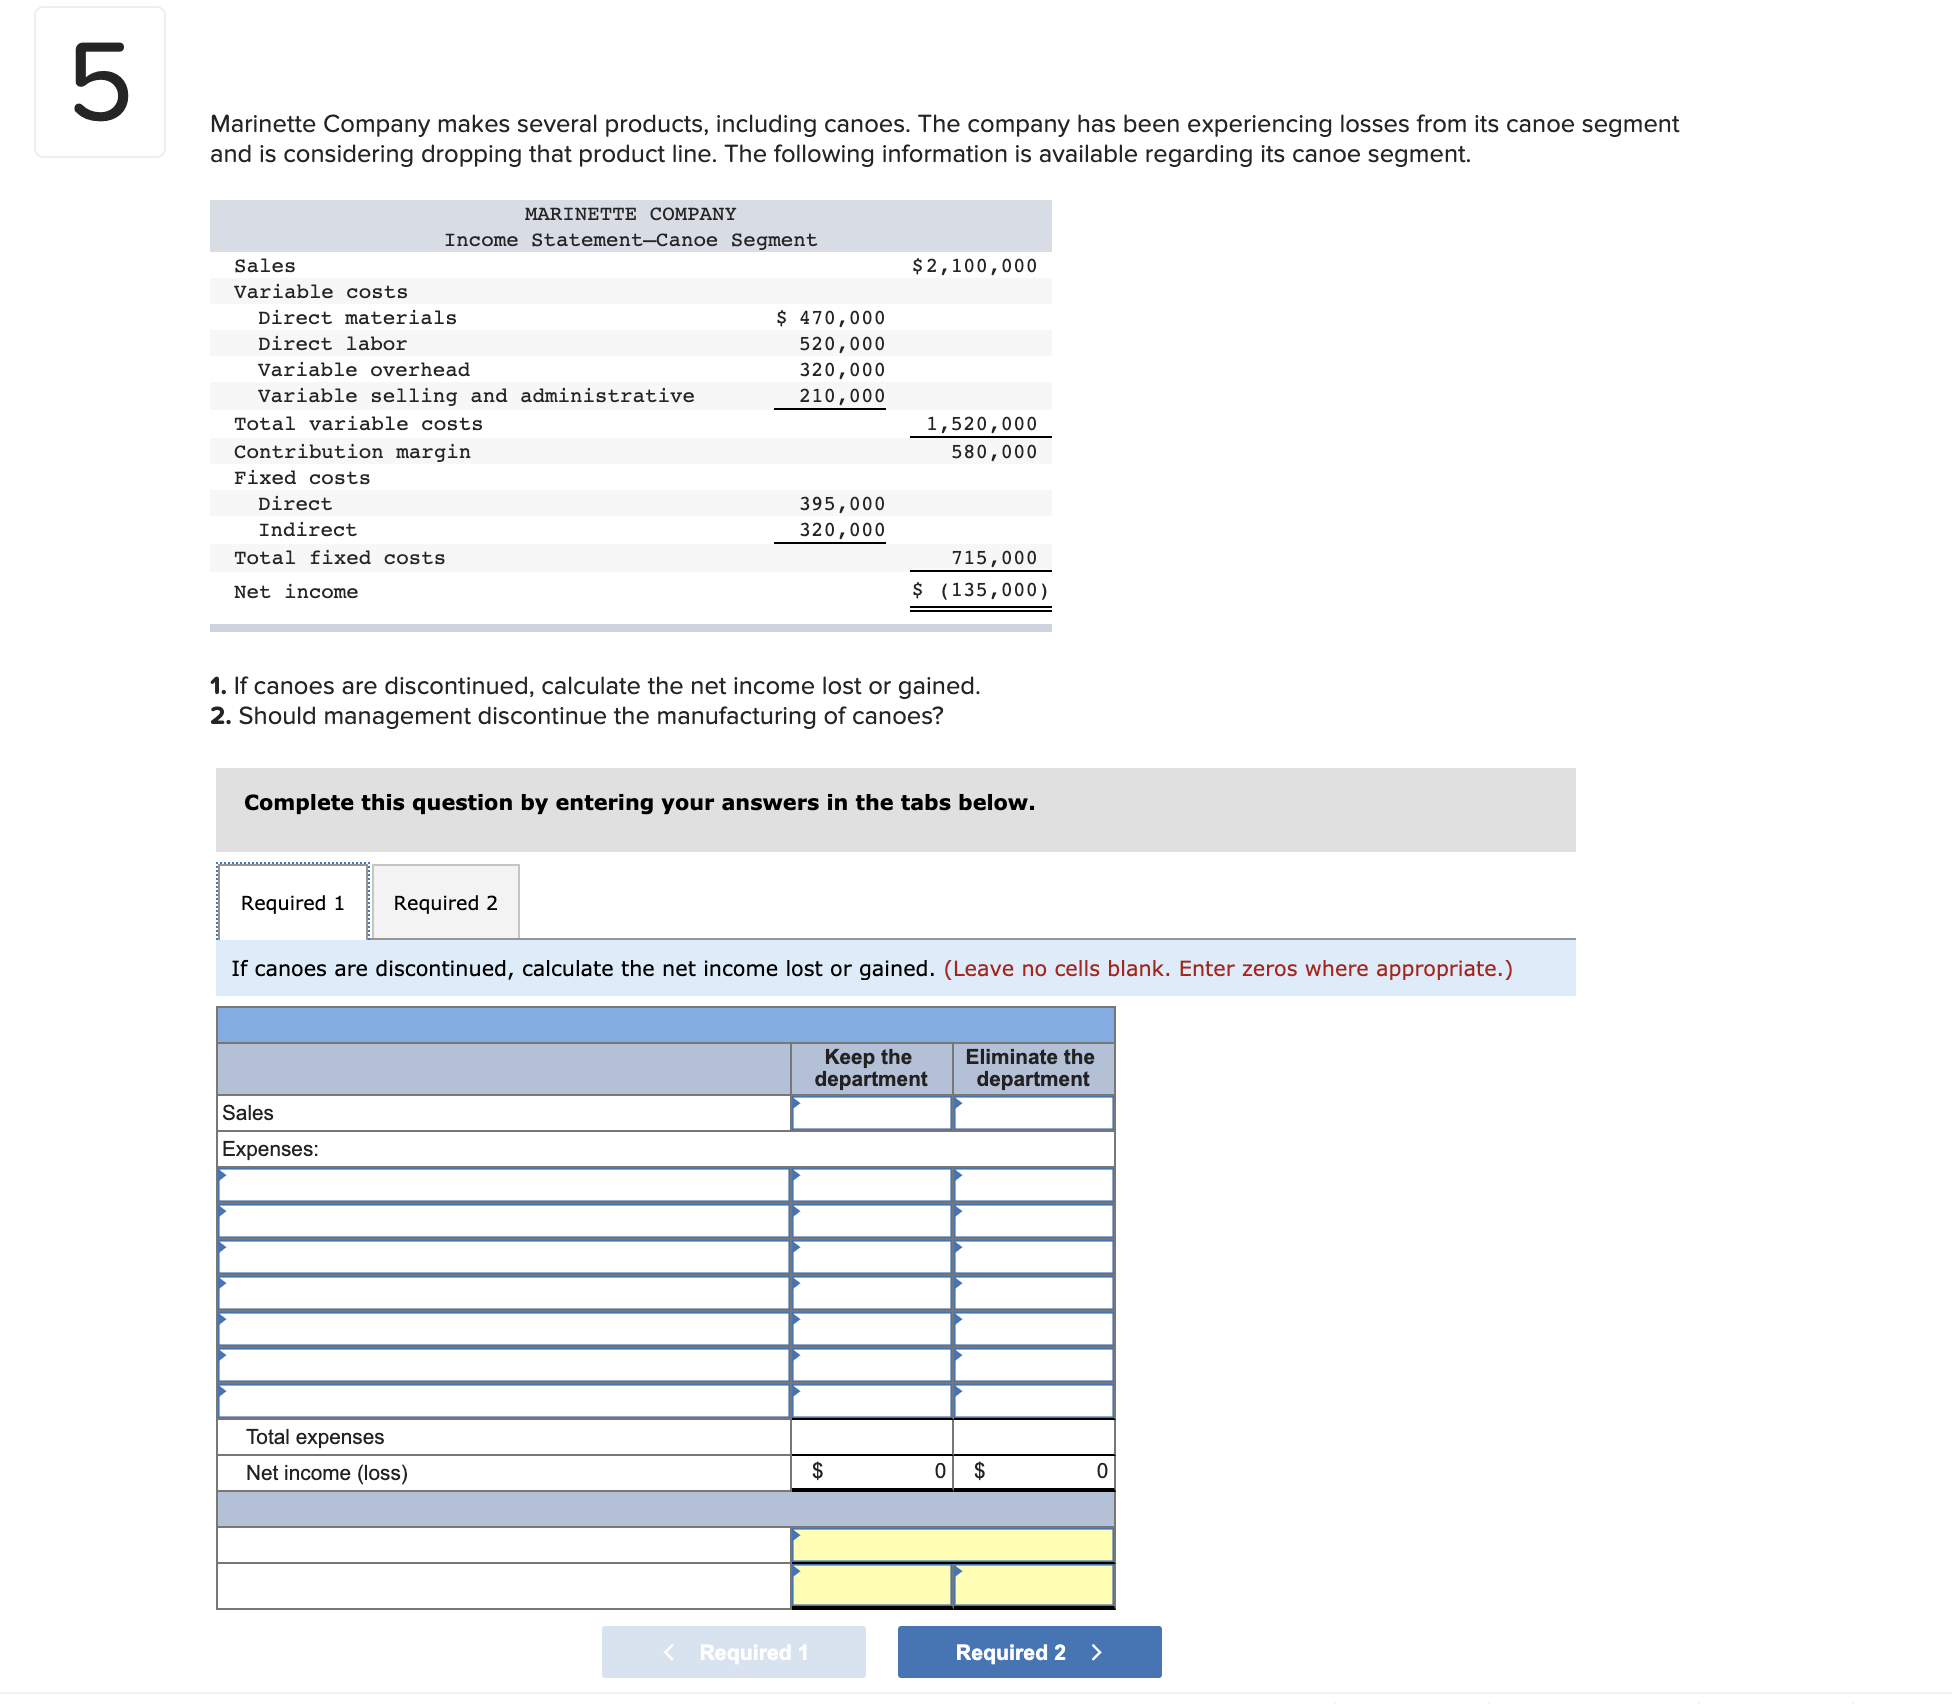Viewport: 1952px width, 1704px height.
Task: Click the blue Required 2 next button
Action: pos(1029,1652)
